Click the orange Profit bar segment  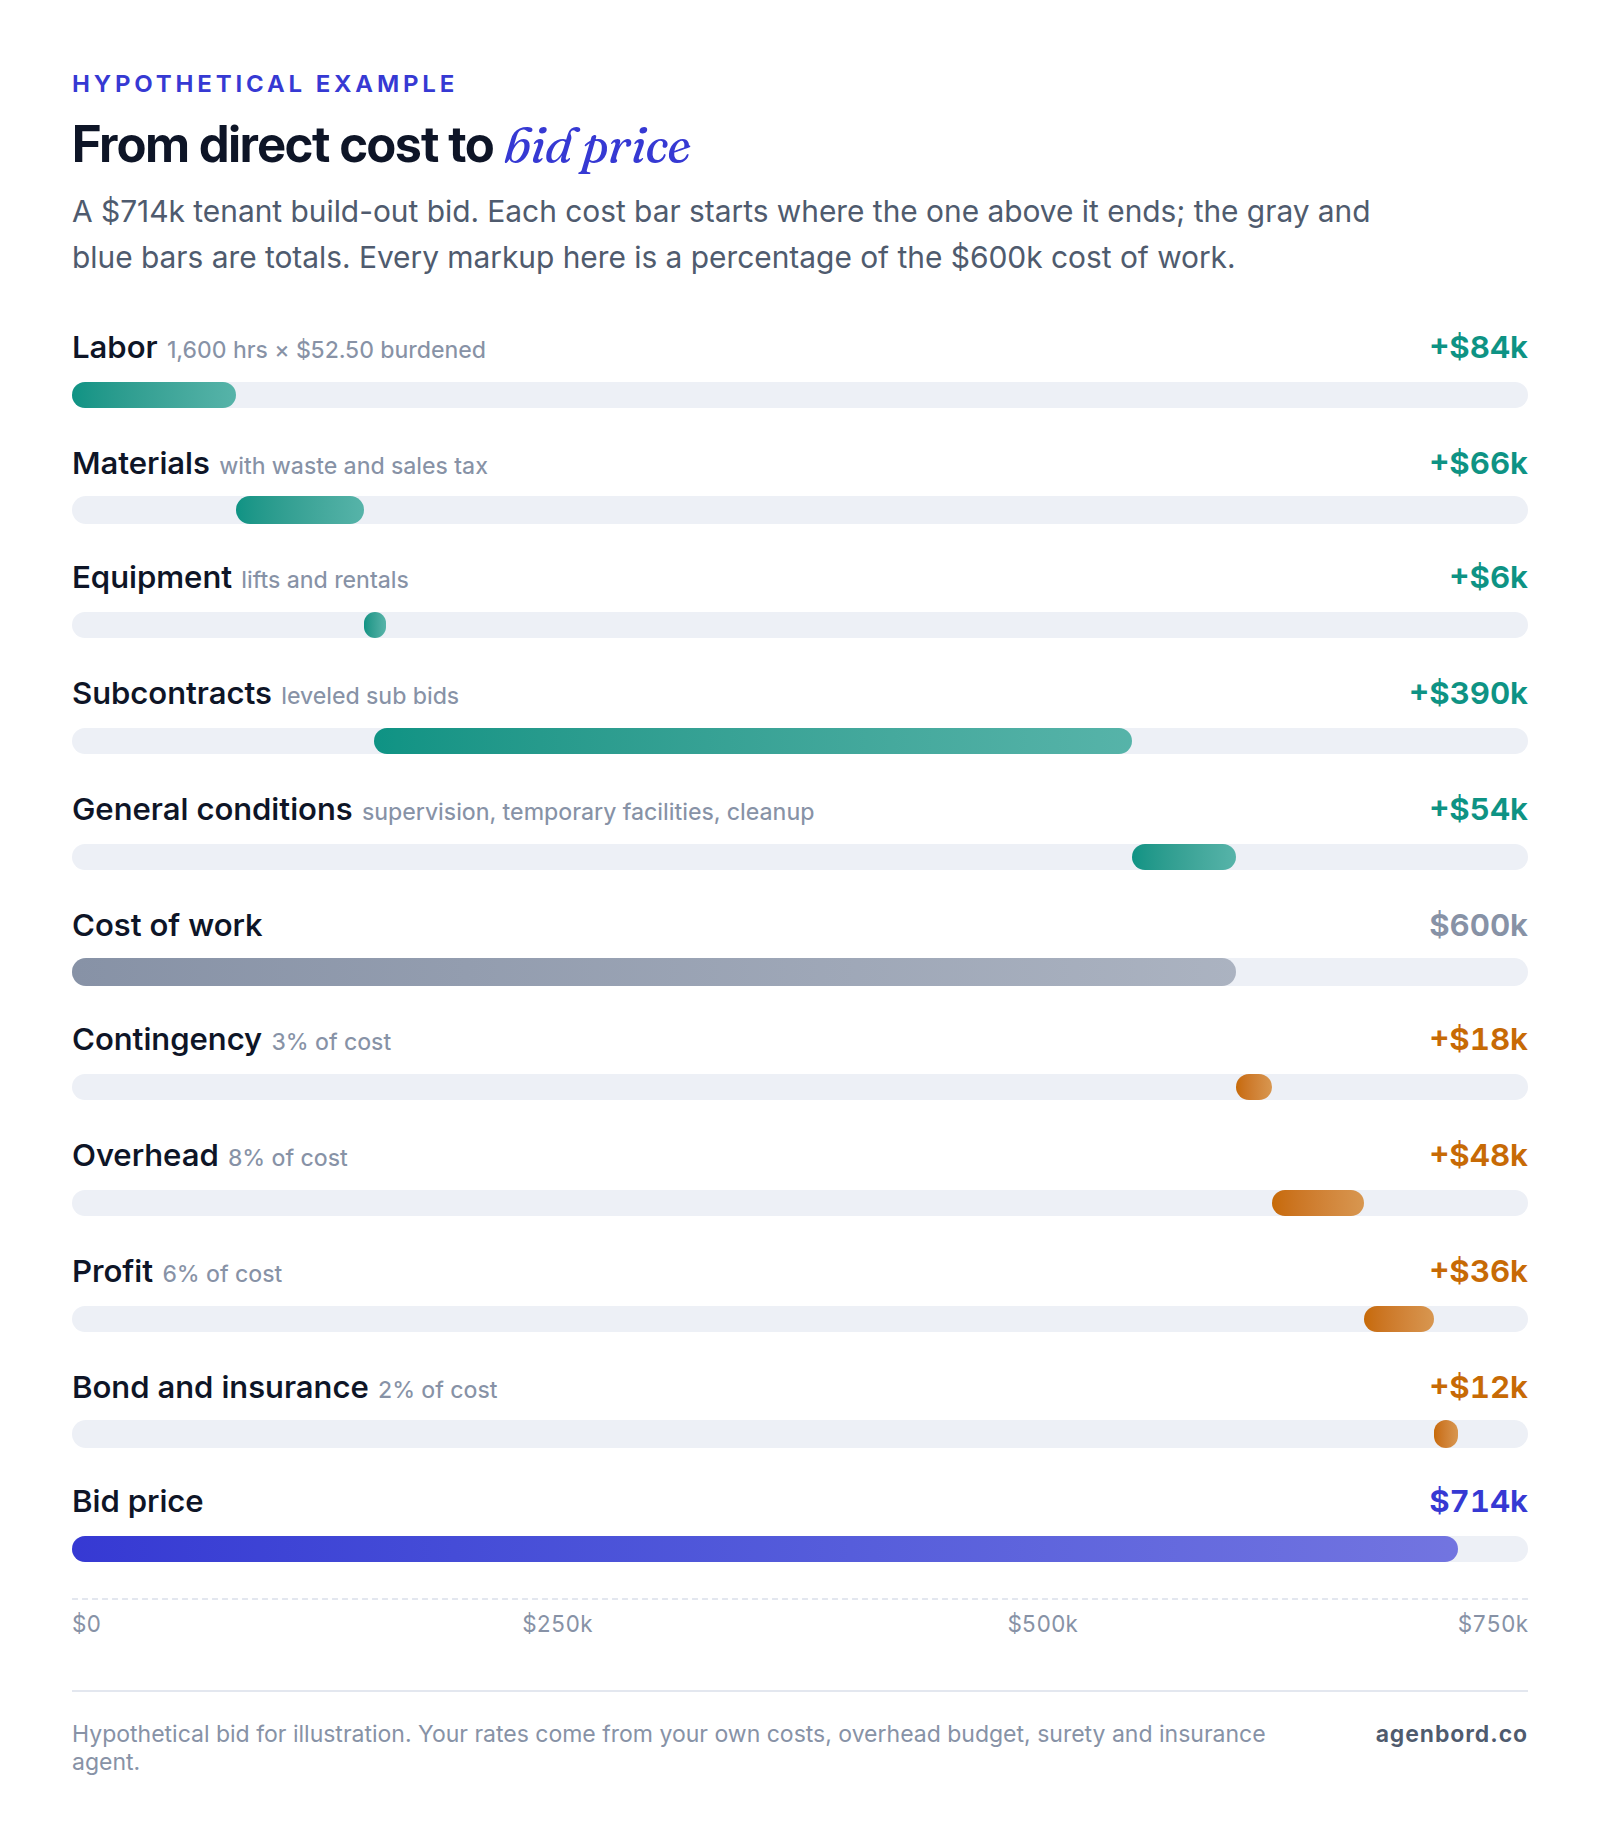1399,1319
